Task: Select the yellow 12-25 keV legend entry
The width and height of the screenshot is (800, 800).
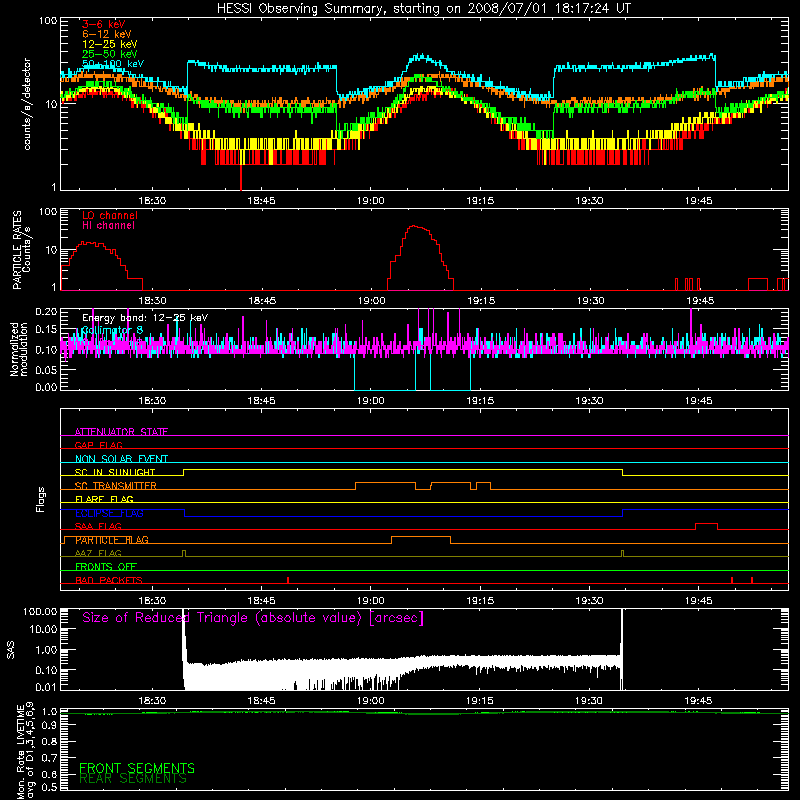Action: point(110,44)
